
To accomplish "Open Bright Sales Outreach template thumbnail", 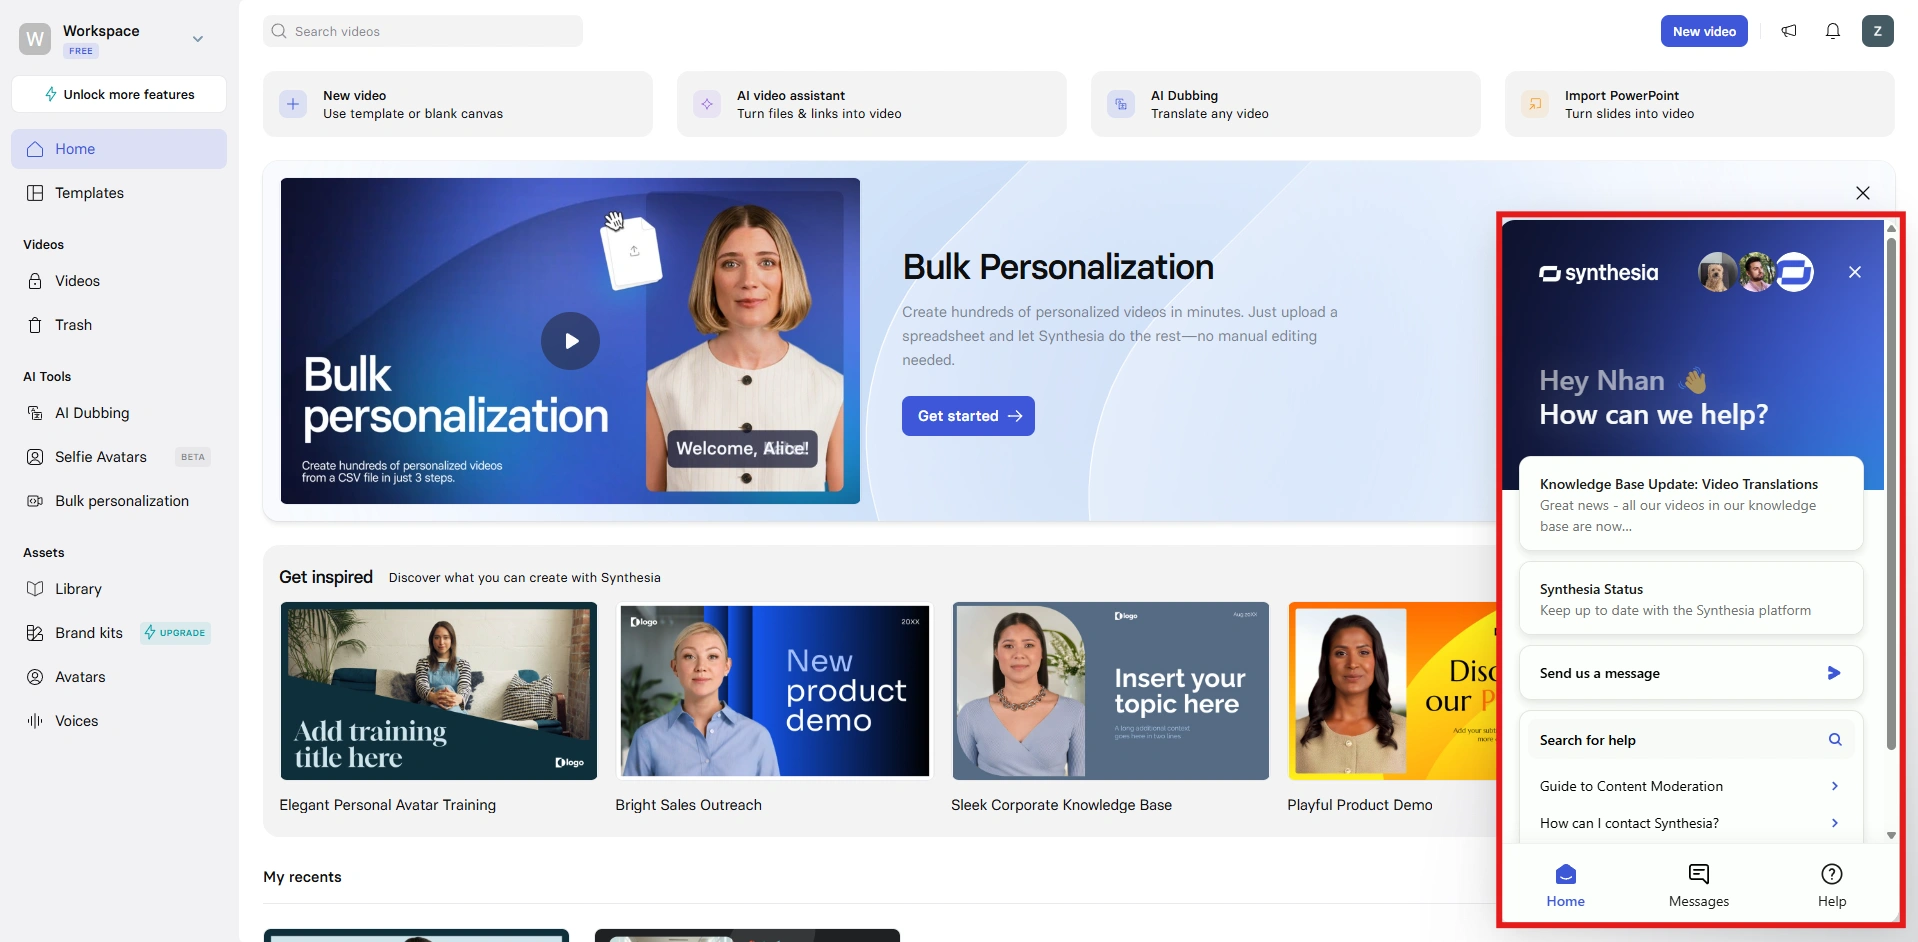I will tap(774, 691).
